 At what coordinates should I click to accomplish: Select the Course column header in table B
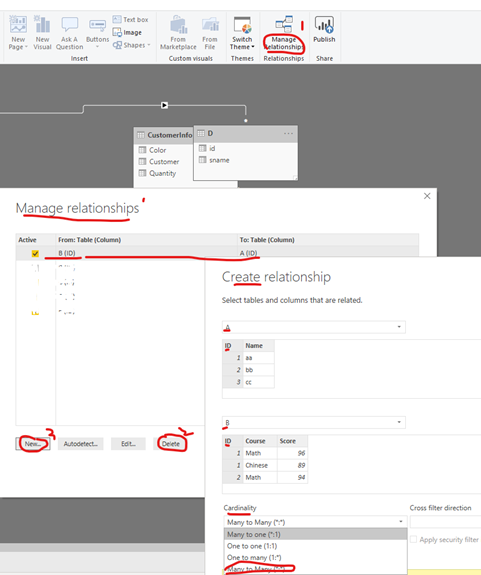pos(260,441)
